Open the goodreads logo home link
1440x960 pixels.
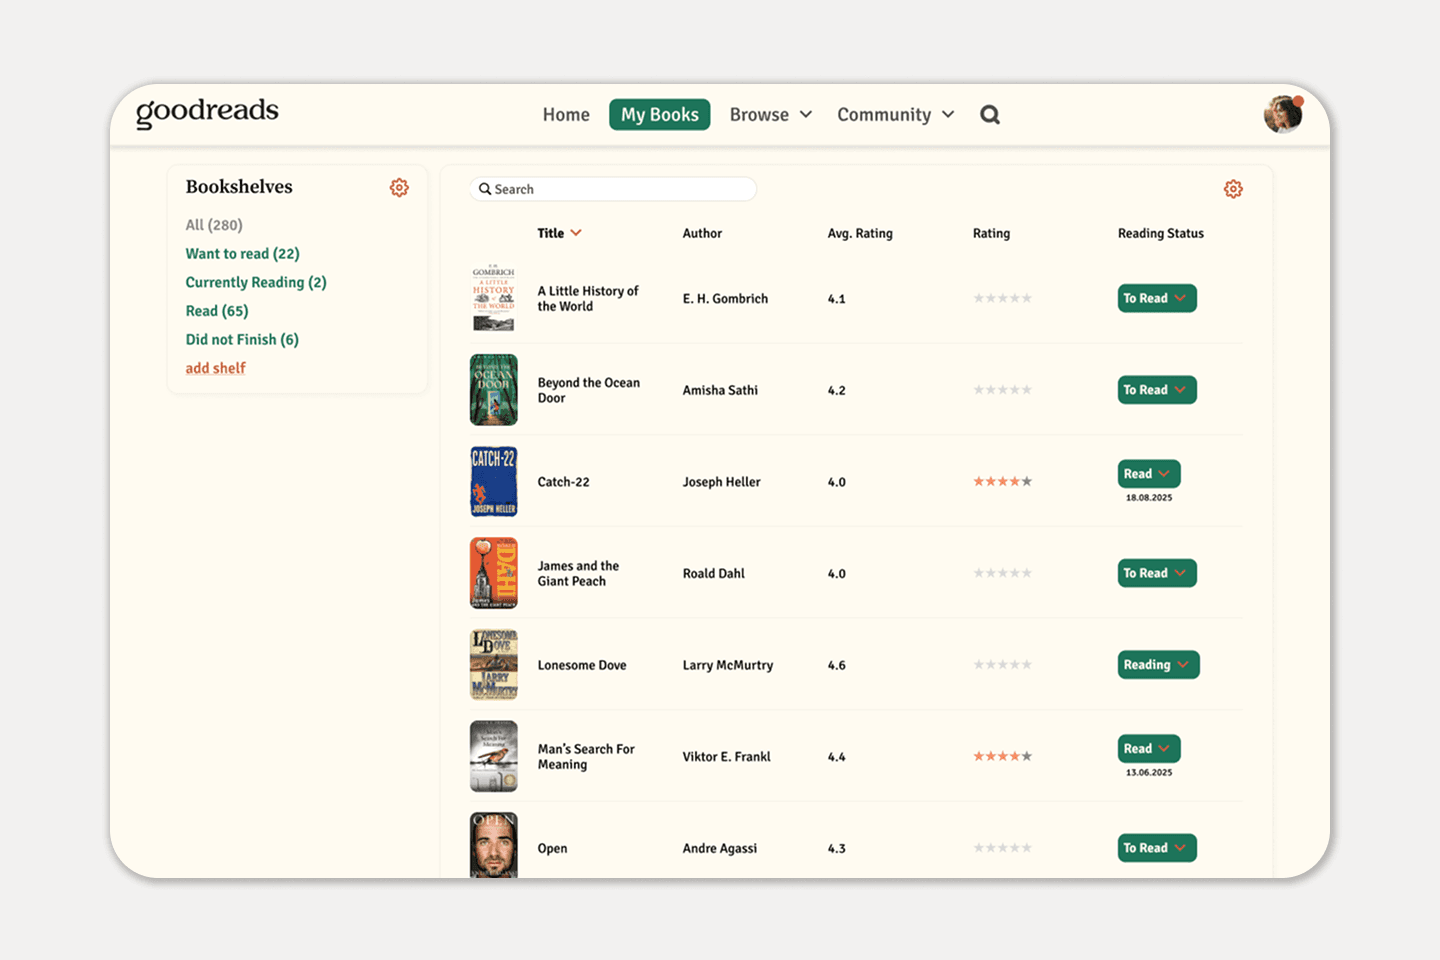[x=207, y=112]
